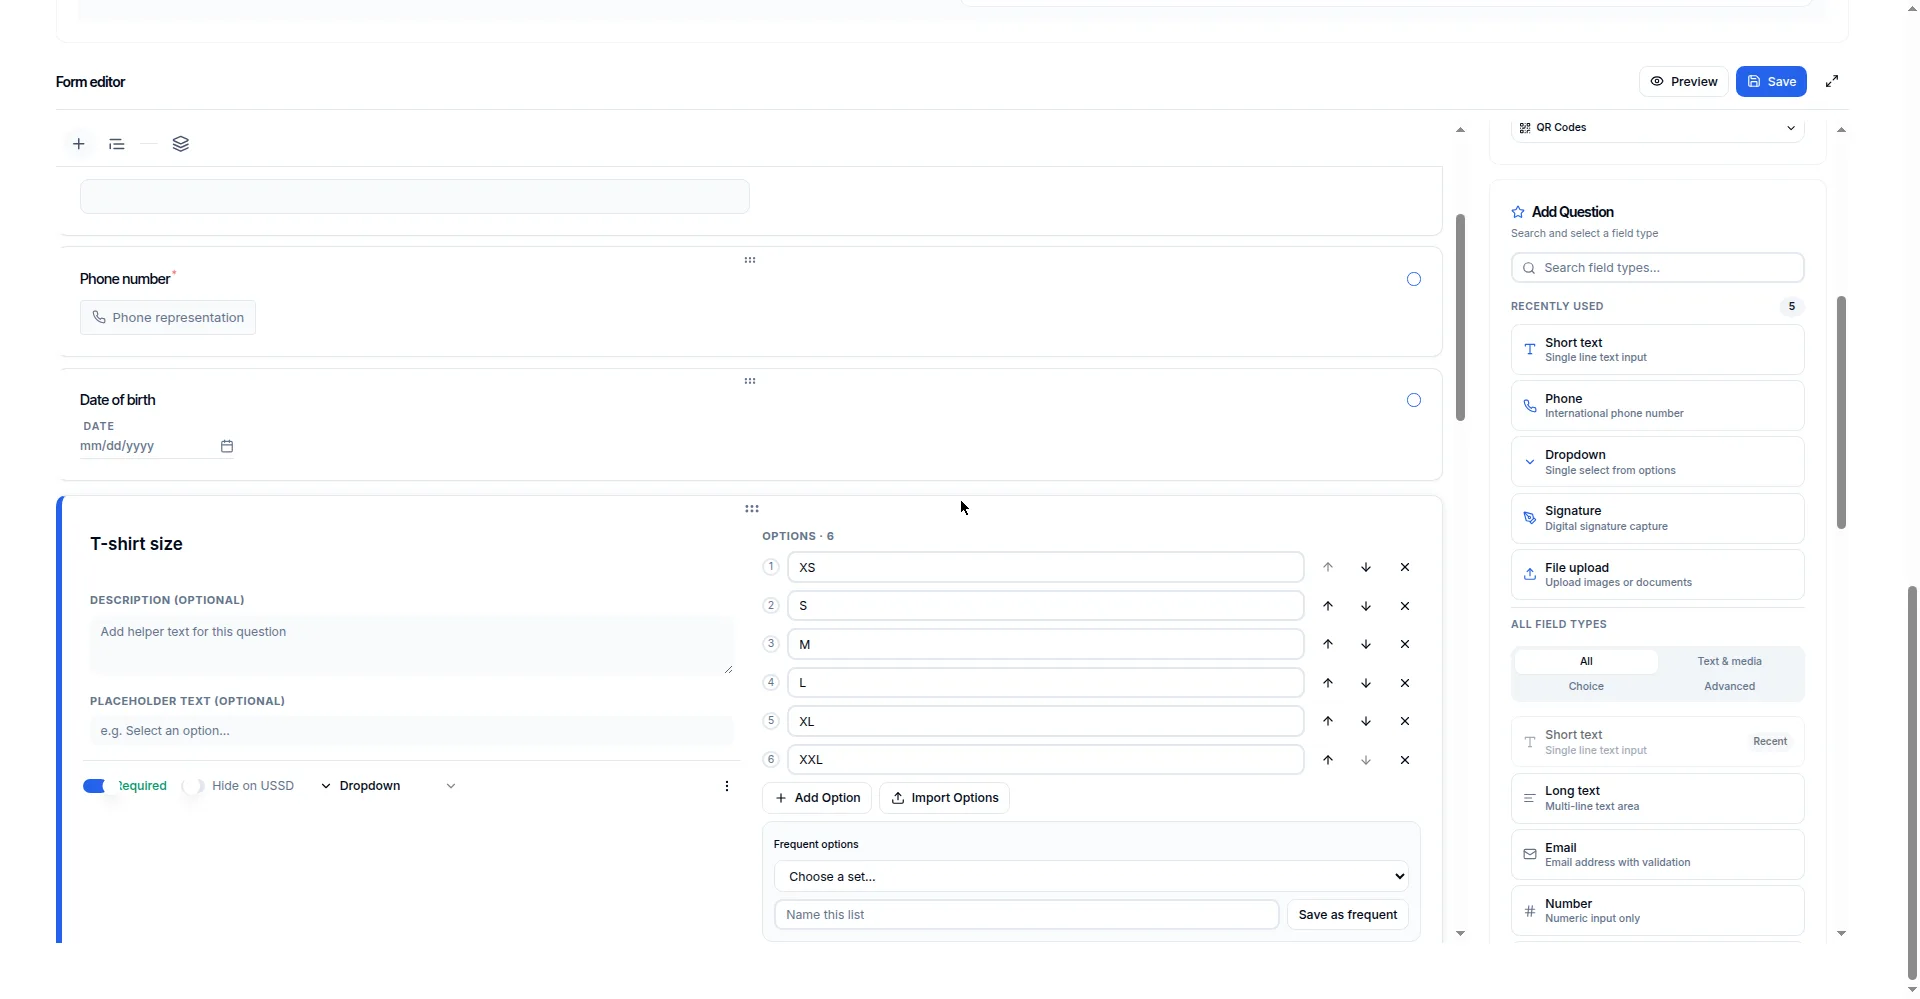The height and width of the screenshot is (999, 1920).
Task: Switch to Choice tab
Action: pos(1586,686)
